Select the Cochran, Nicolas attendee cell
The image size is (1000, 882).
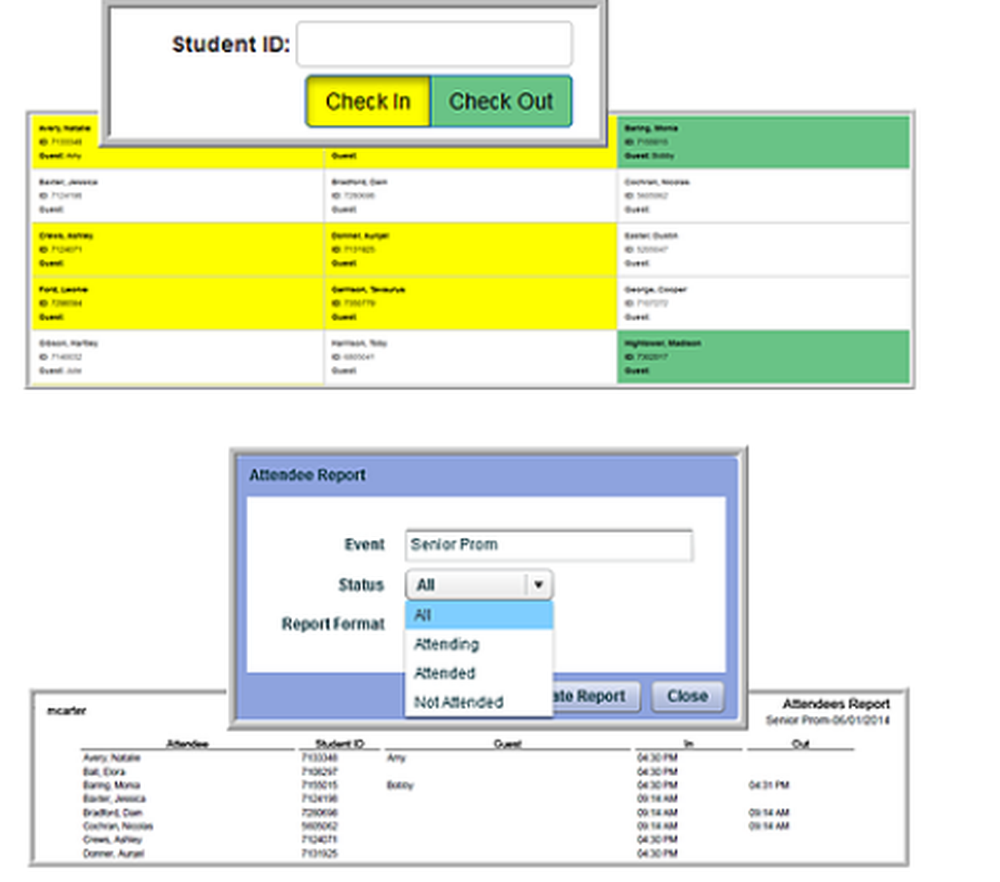pyautogui.click(x=763, y=196)
